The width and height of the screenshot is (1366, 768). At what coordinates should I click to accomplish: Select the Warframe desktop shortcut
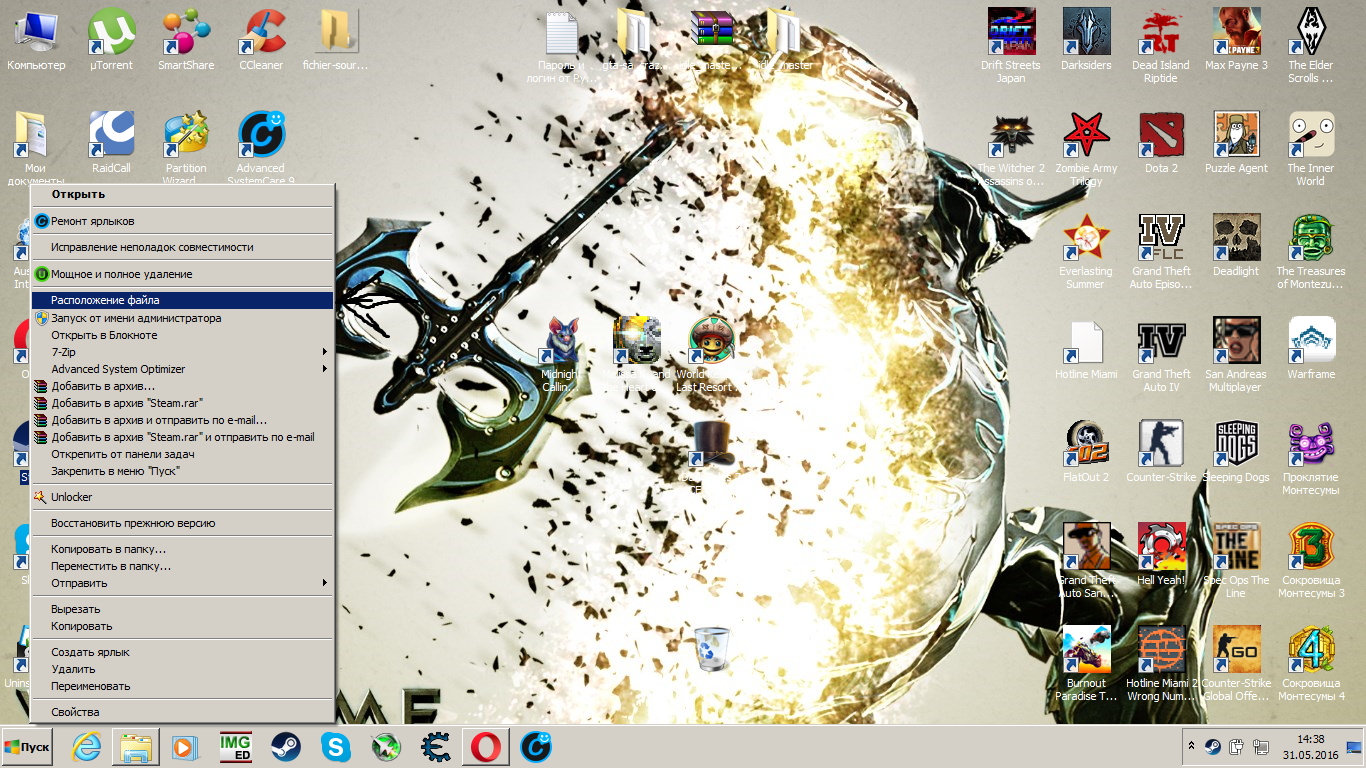[1311, 347]
